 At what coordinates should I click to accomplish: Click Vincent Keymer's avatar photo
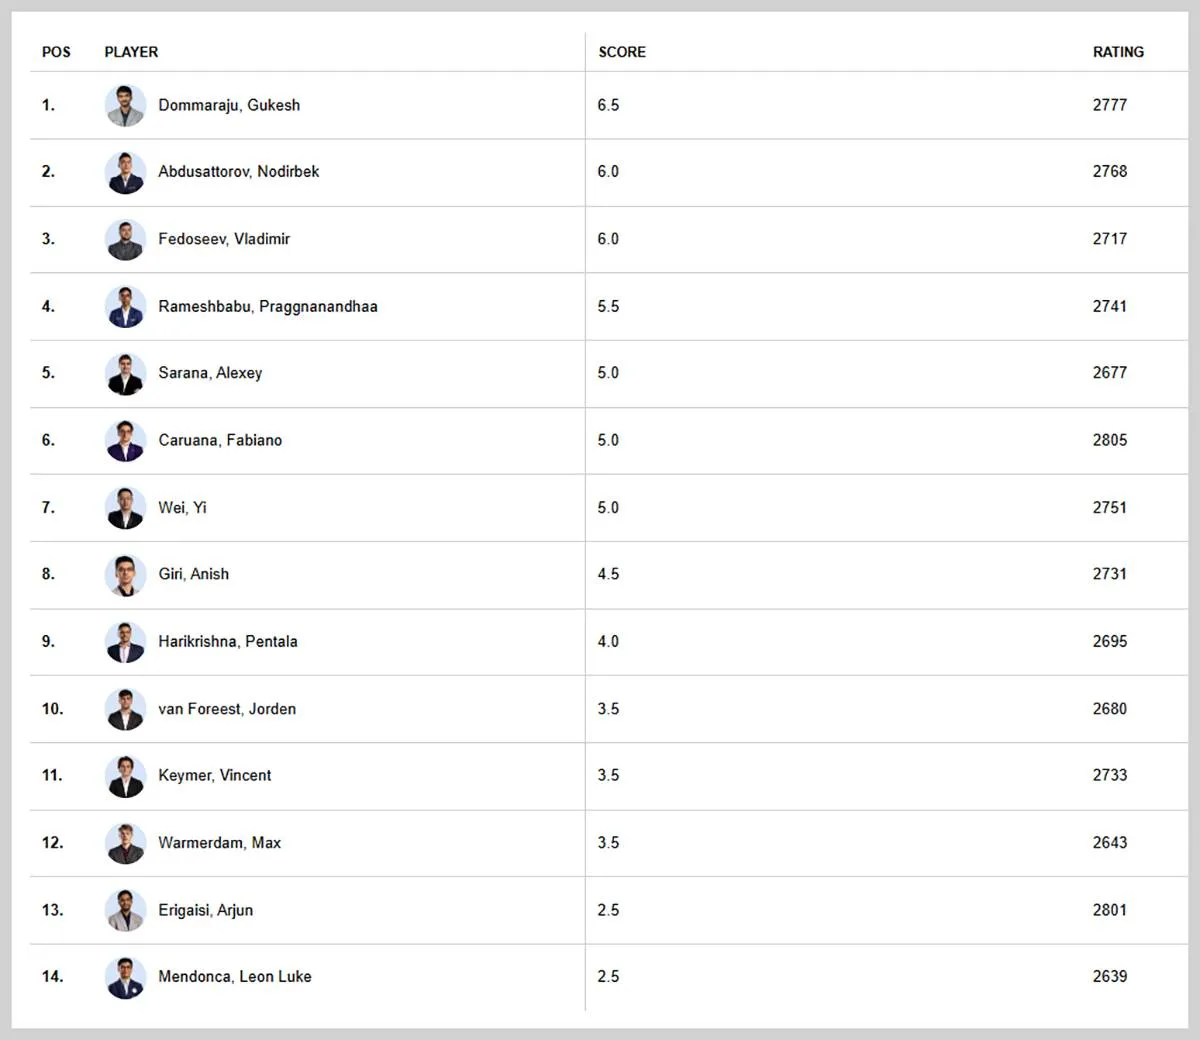(125, 776)
